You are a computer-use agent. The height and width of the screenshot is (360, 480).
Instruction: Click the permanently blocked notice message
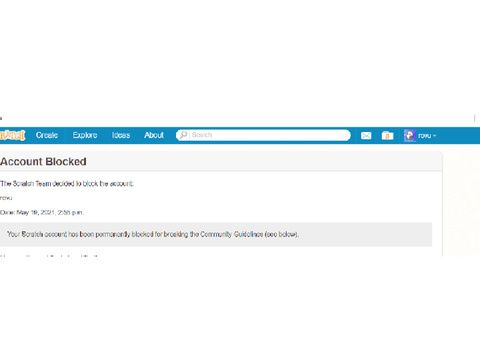(153, 234)
